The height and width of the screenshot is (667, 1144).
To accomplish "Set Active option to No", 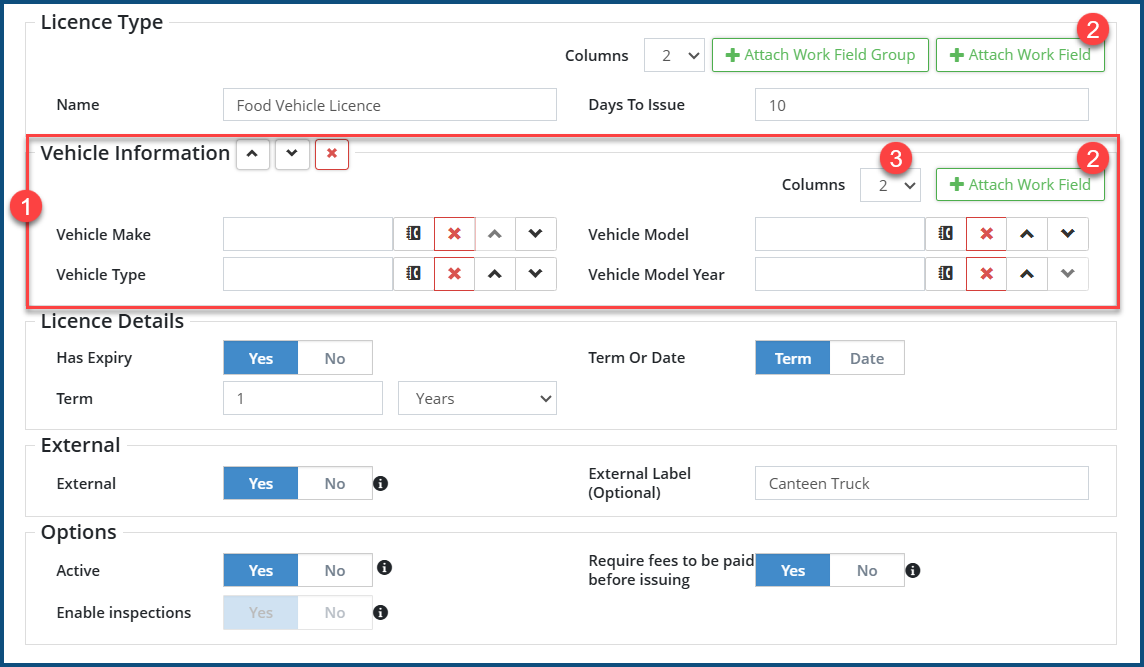I will [x=335, y=570].
